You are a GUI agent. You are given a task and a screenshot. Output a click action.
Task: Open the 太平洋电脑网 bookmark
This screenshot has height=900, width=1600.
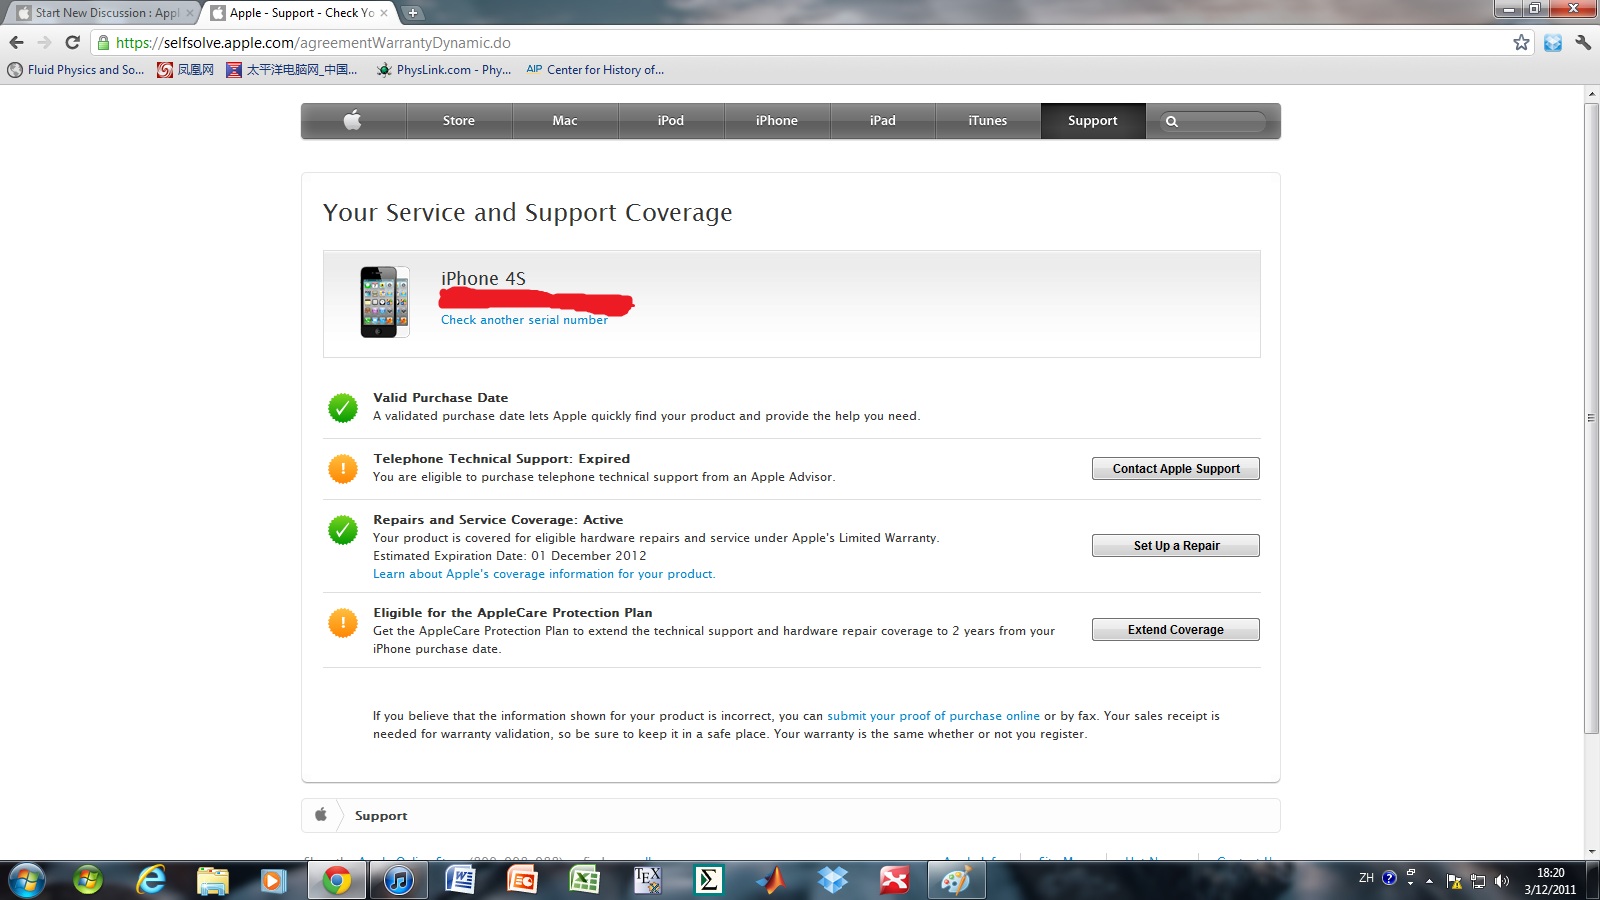coord(292,70)
